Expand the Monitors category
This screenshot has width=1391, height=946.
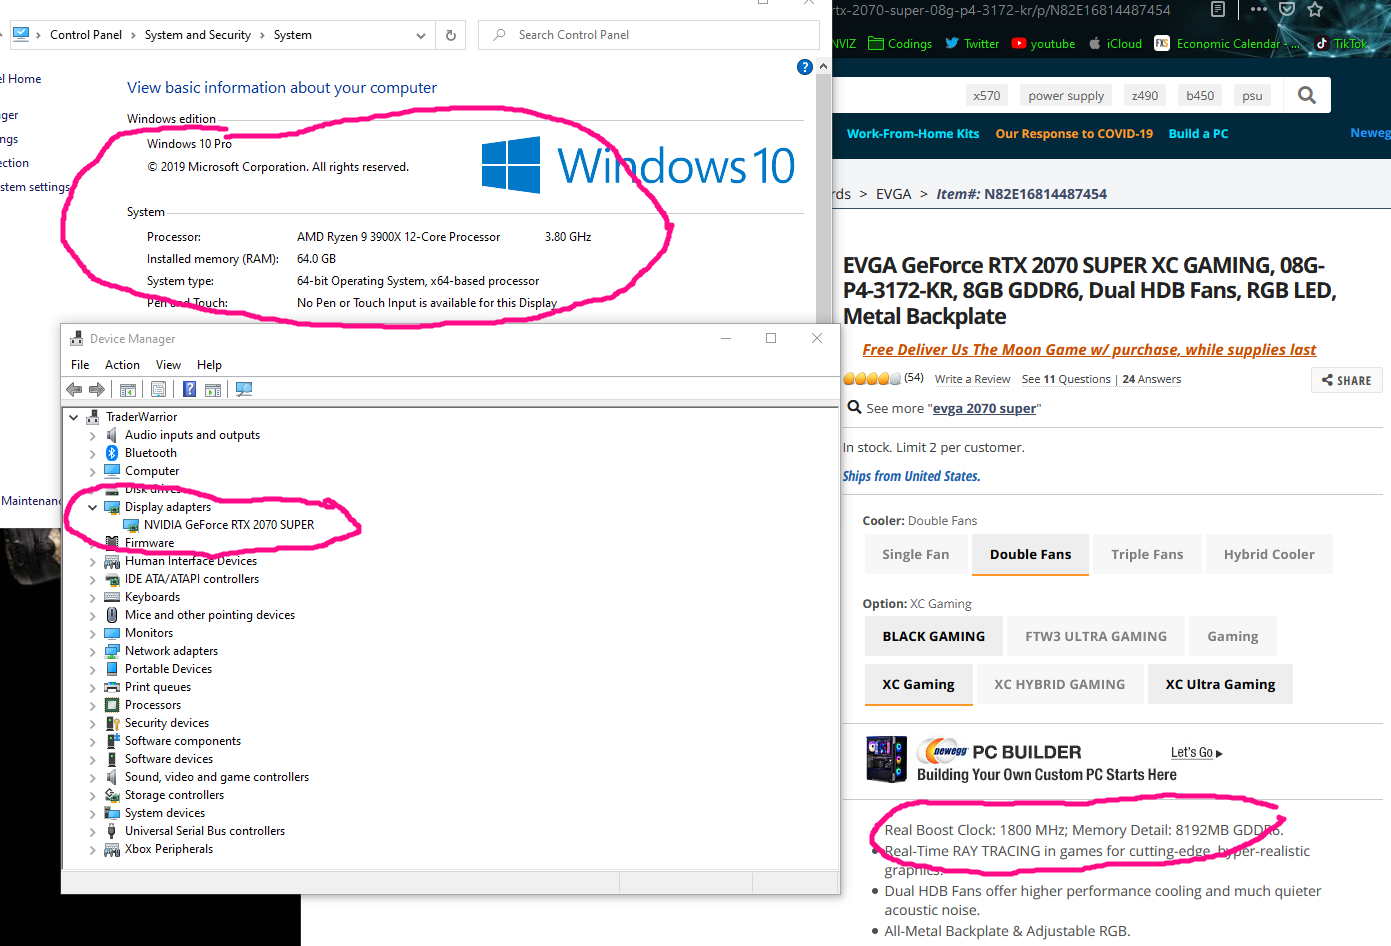point(93,633)
